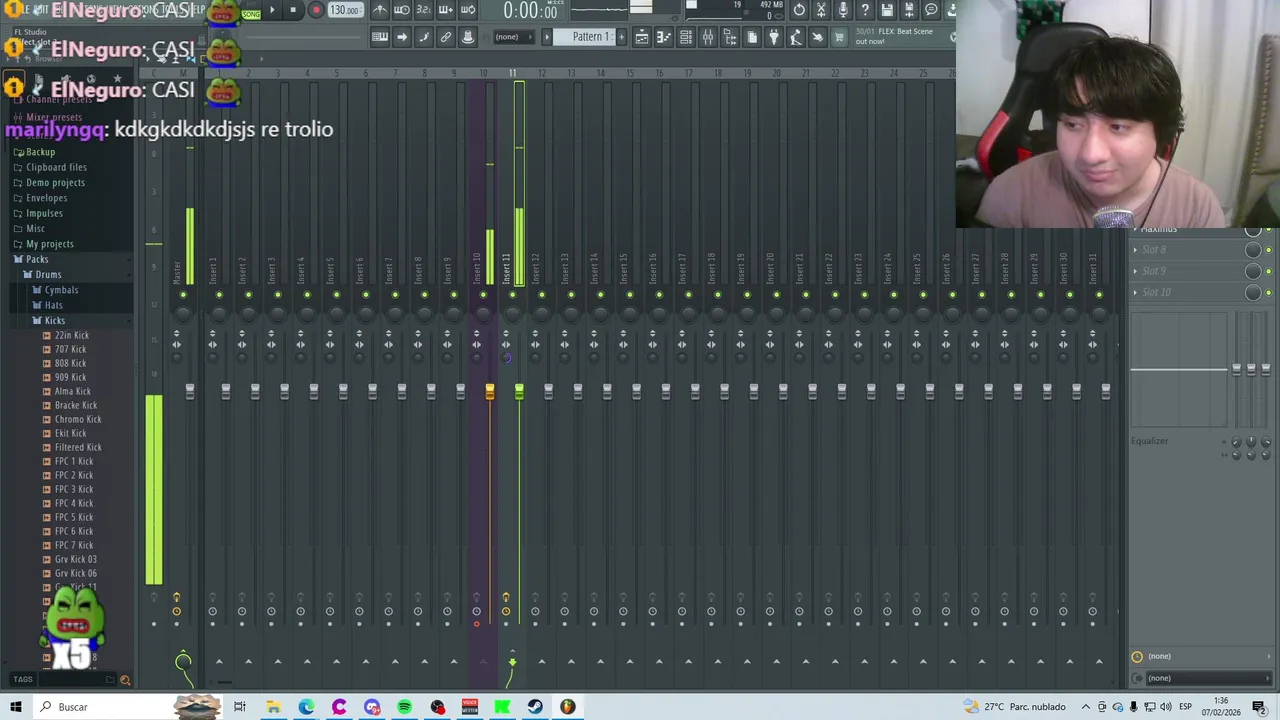Add a new pattern with plus button
The height and width of the screenshot is (720, 1280).
pos(621,37)
